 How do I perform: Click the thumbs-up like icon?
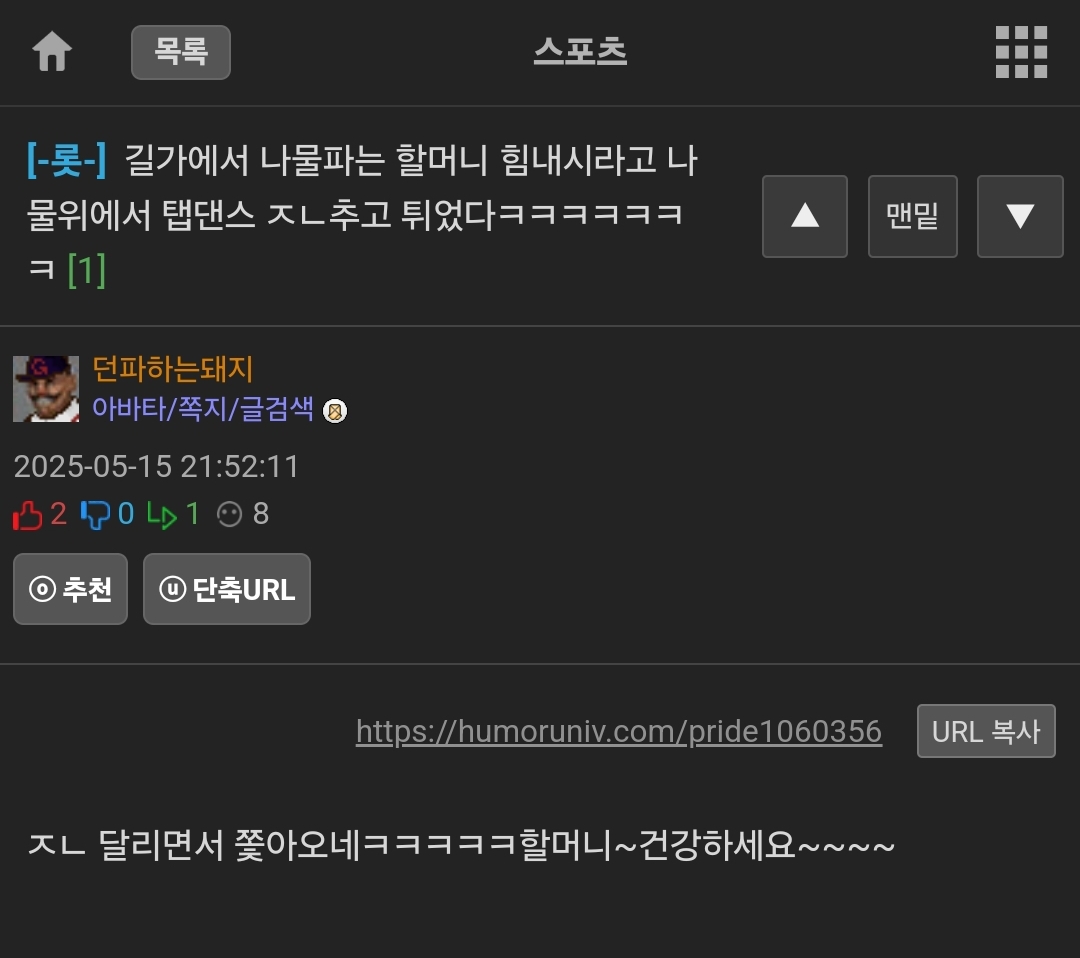point(28,514)
